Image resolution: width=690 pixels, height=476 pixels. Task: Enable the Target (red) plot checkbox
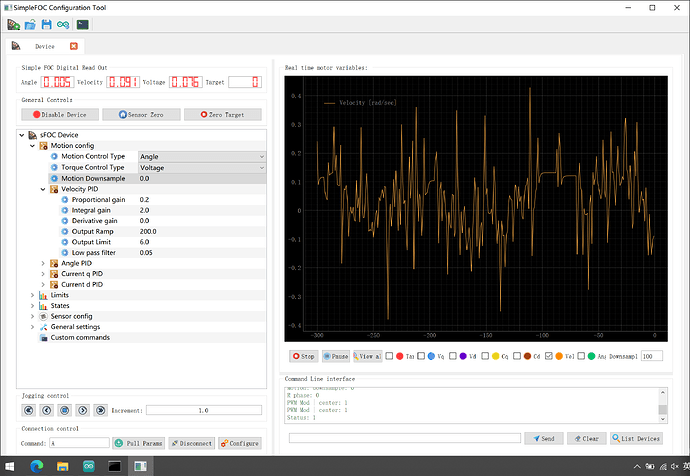389,356
